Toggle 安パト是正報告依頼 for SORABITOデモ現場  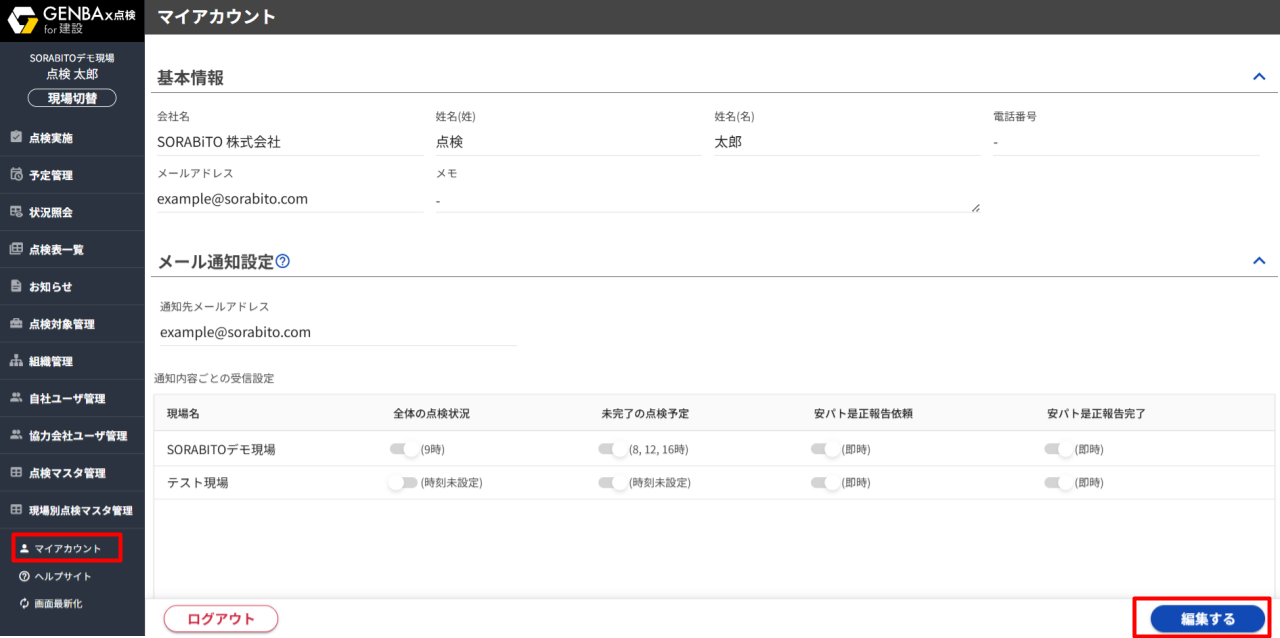[x=825, y=450]
